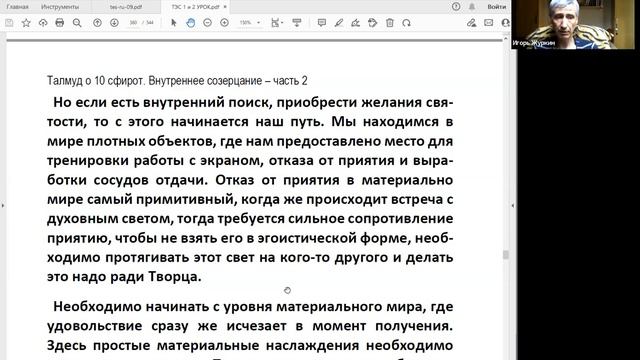Click the help question mark icon
The width and height of the screenshot is (640, 360).
456,7
